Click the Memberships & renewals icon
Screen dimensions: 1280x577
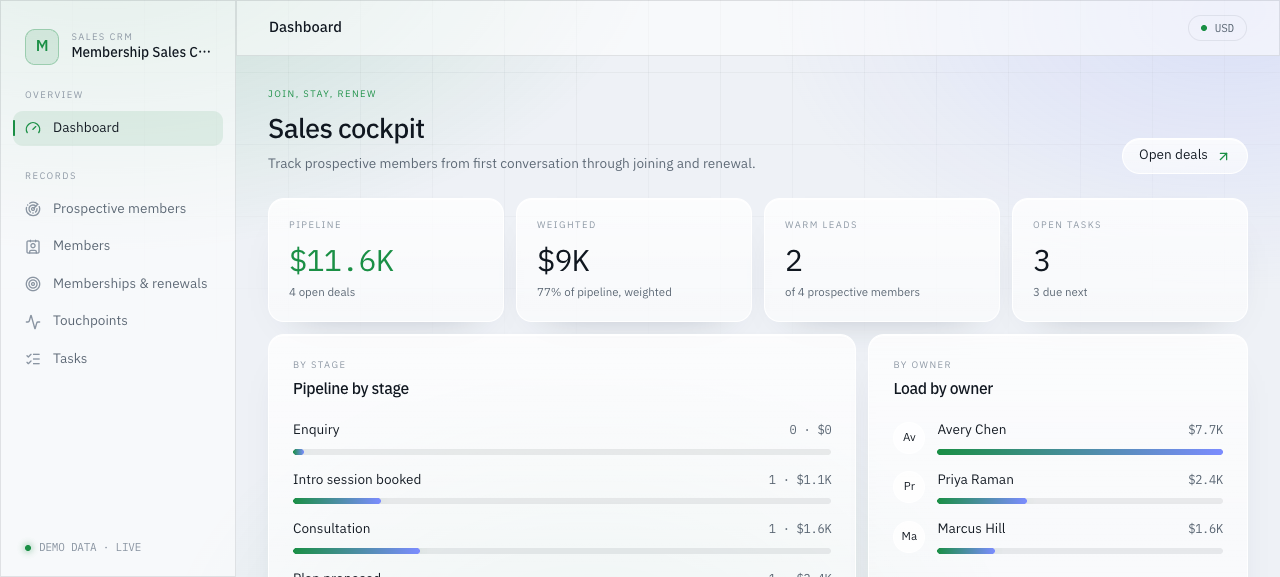point(33,284)
